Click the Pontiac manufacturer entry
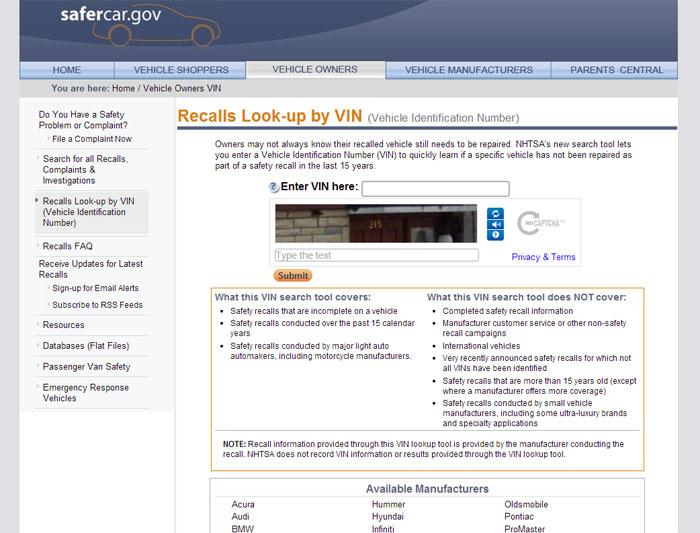This screenshot has height=533, width=700. pyautogui.click(x=519, y=516)
